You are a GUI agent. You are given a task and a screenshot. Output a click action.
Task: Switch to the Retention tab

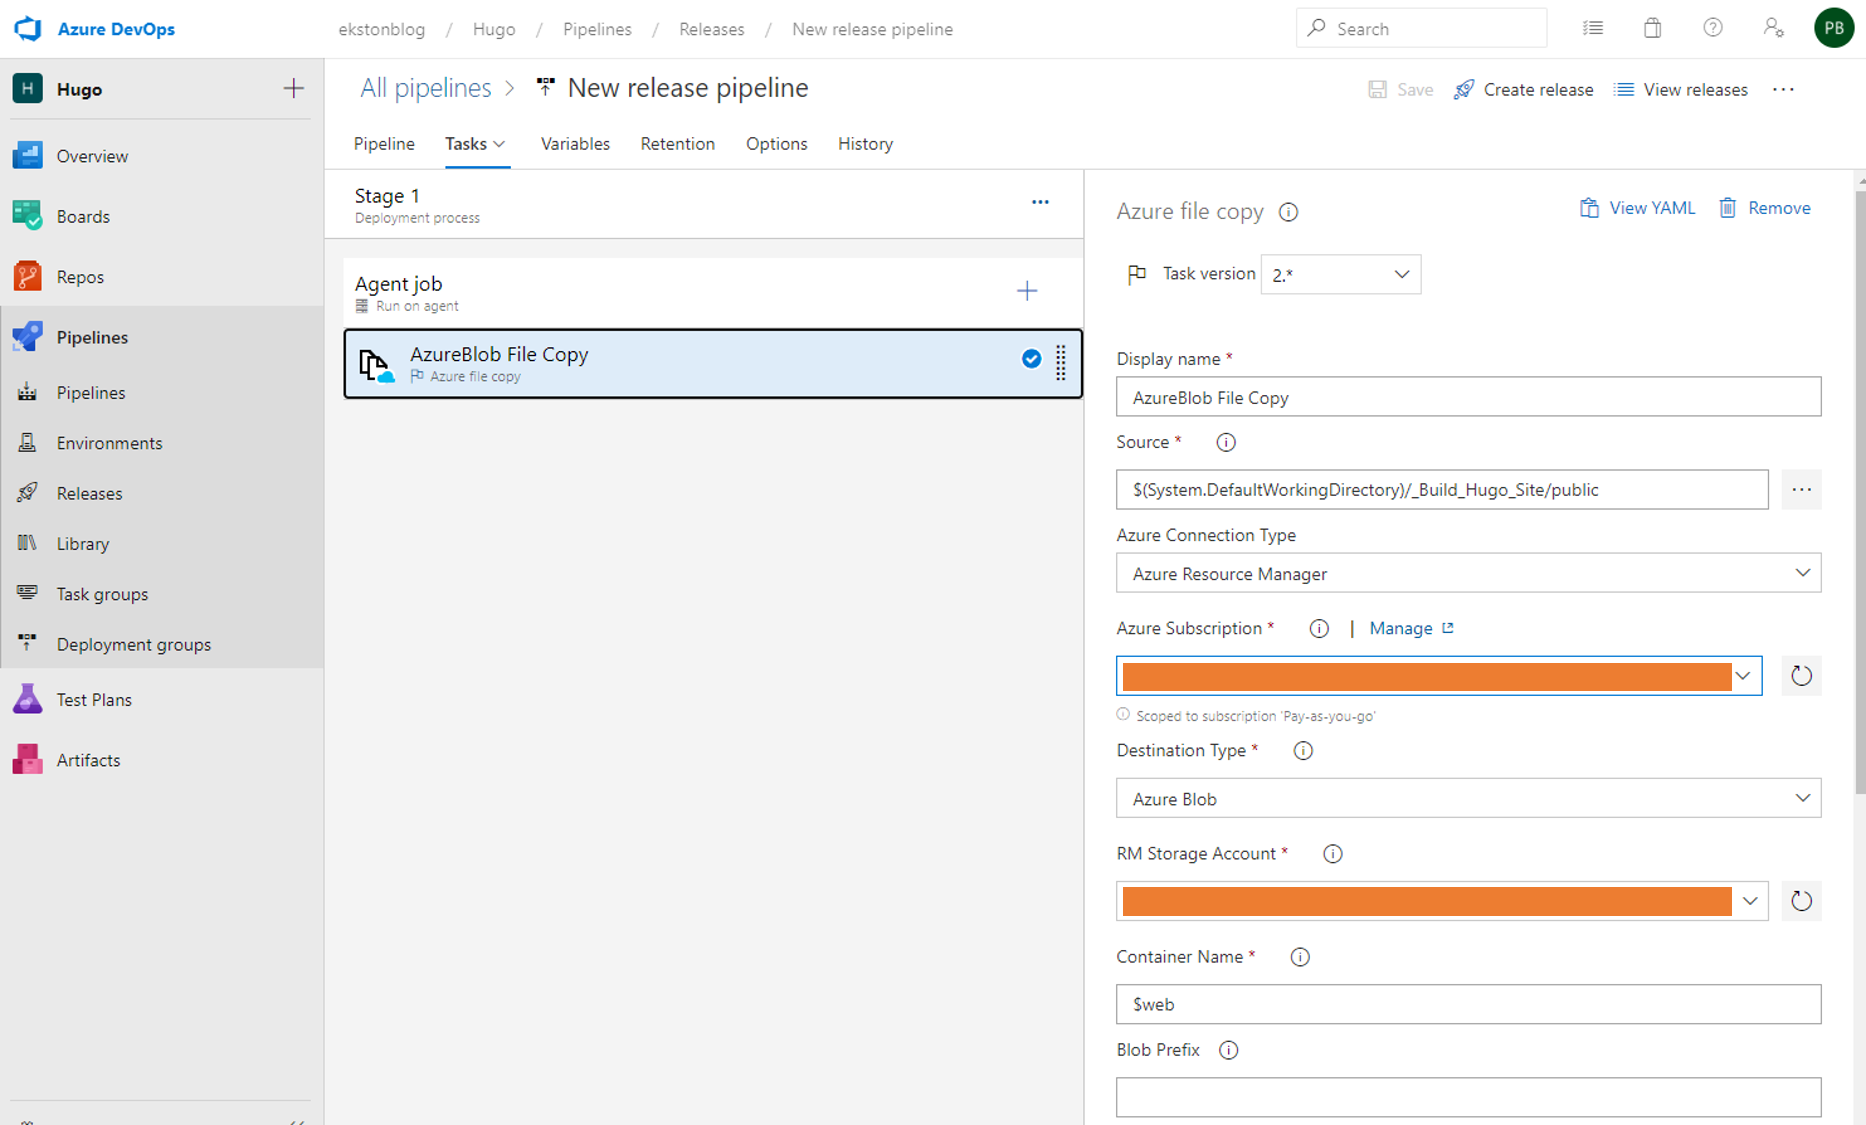(678, 144)
